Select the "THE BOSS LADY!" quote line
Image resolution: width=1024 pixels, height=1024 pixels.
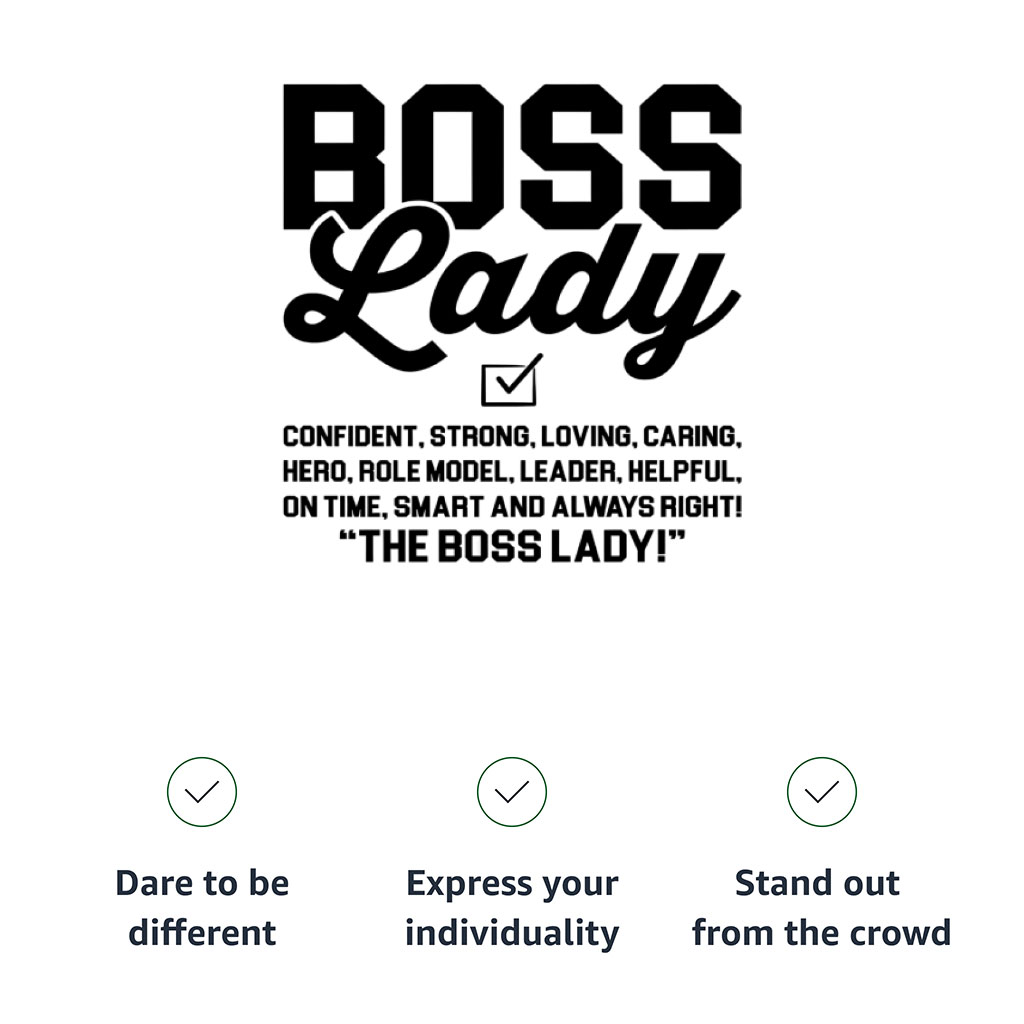[512, 547]
